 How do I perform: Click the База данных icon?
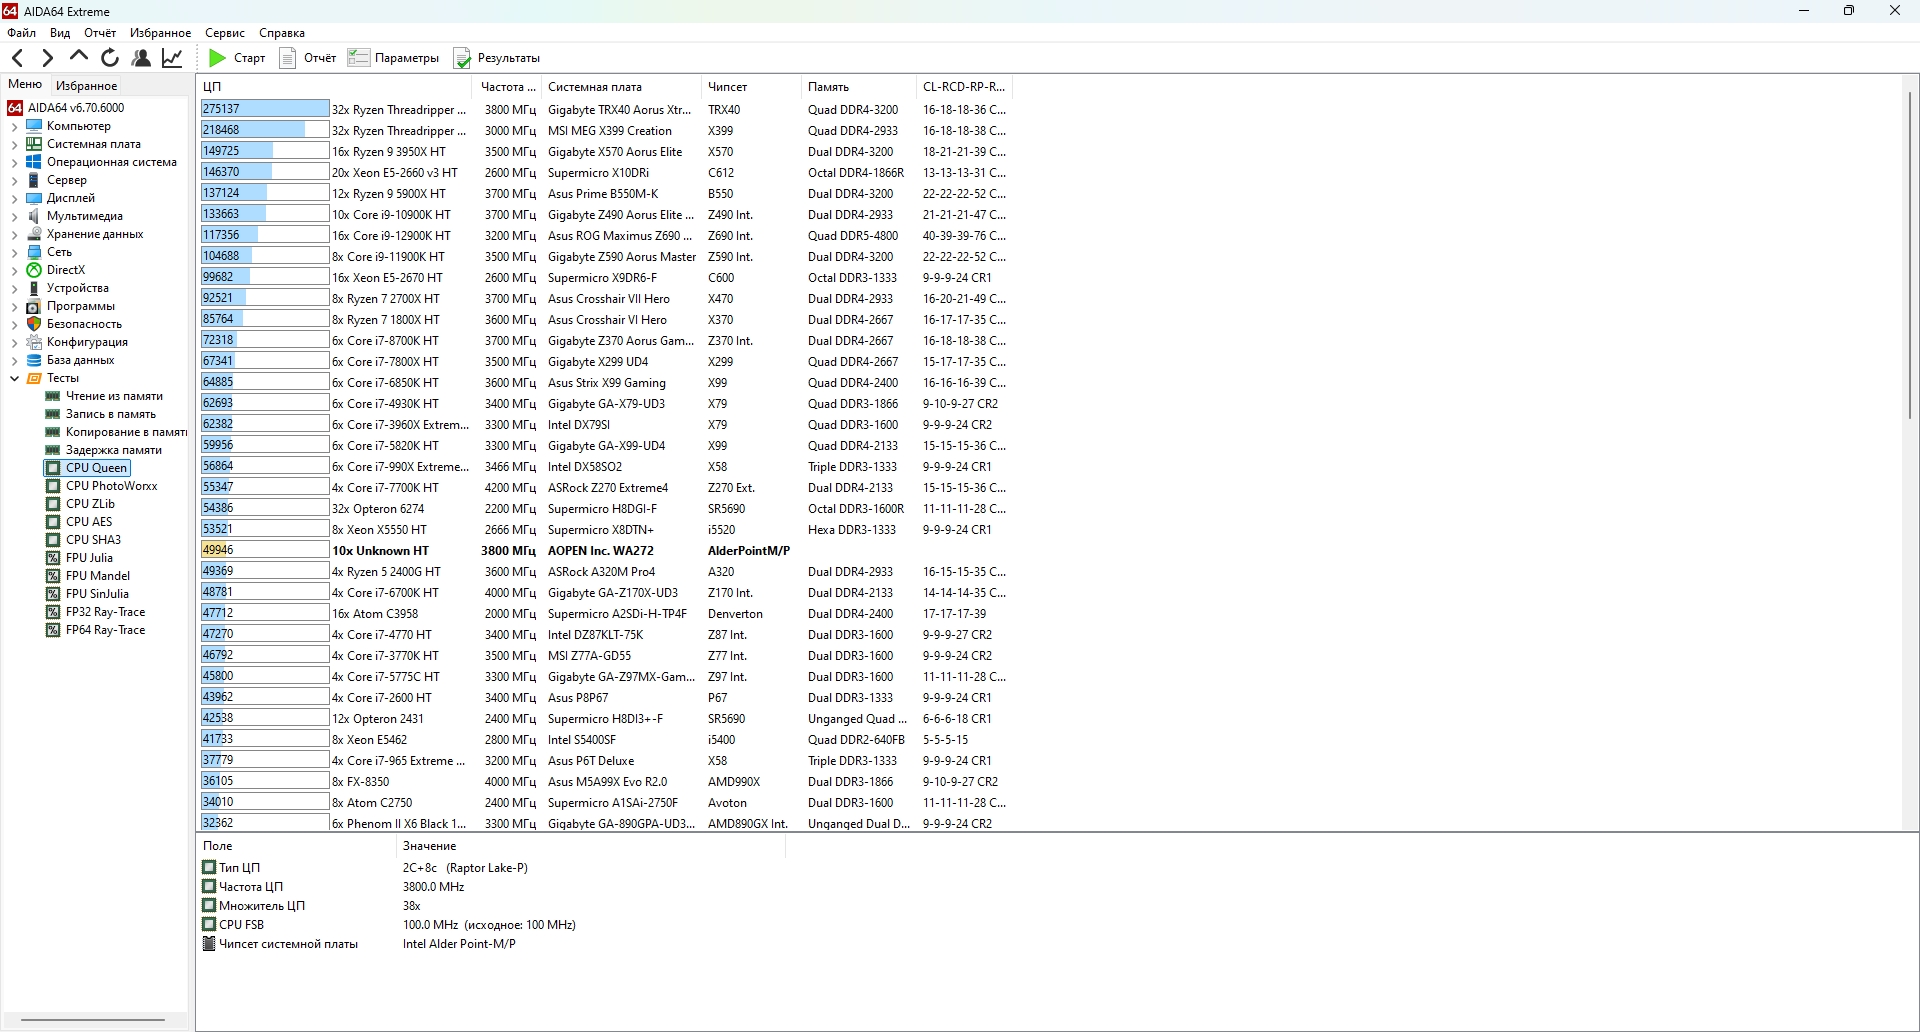34,360
